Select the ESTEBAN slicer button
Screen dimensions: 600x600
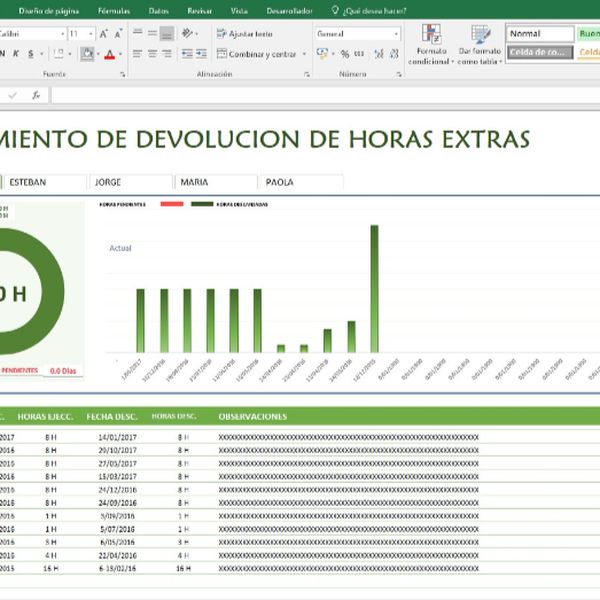click(45, 182)
